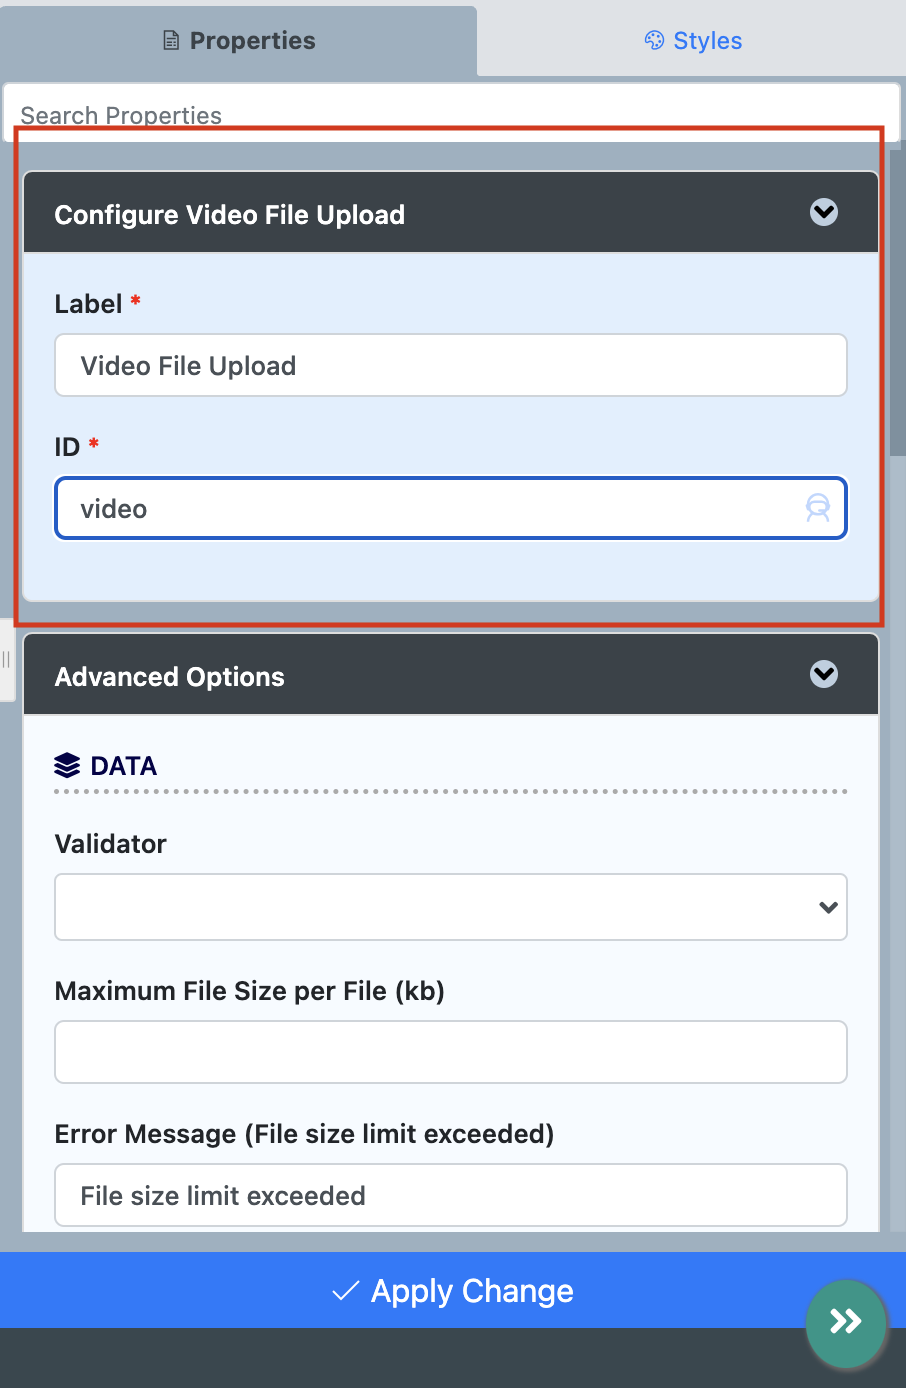Switch to the Styles tab

692,41
